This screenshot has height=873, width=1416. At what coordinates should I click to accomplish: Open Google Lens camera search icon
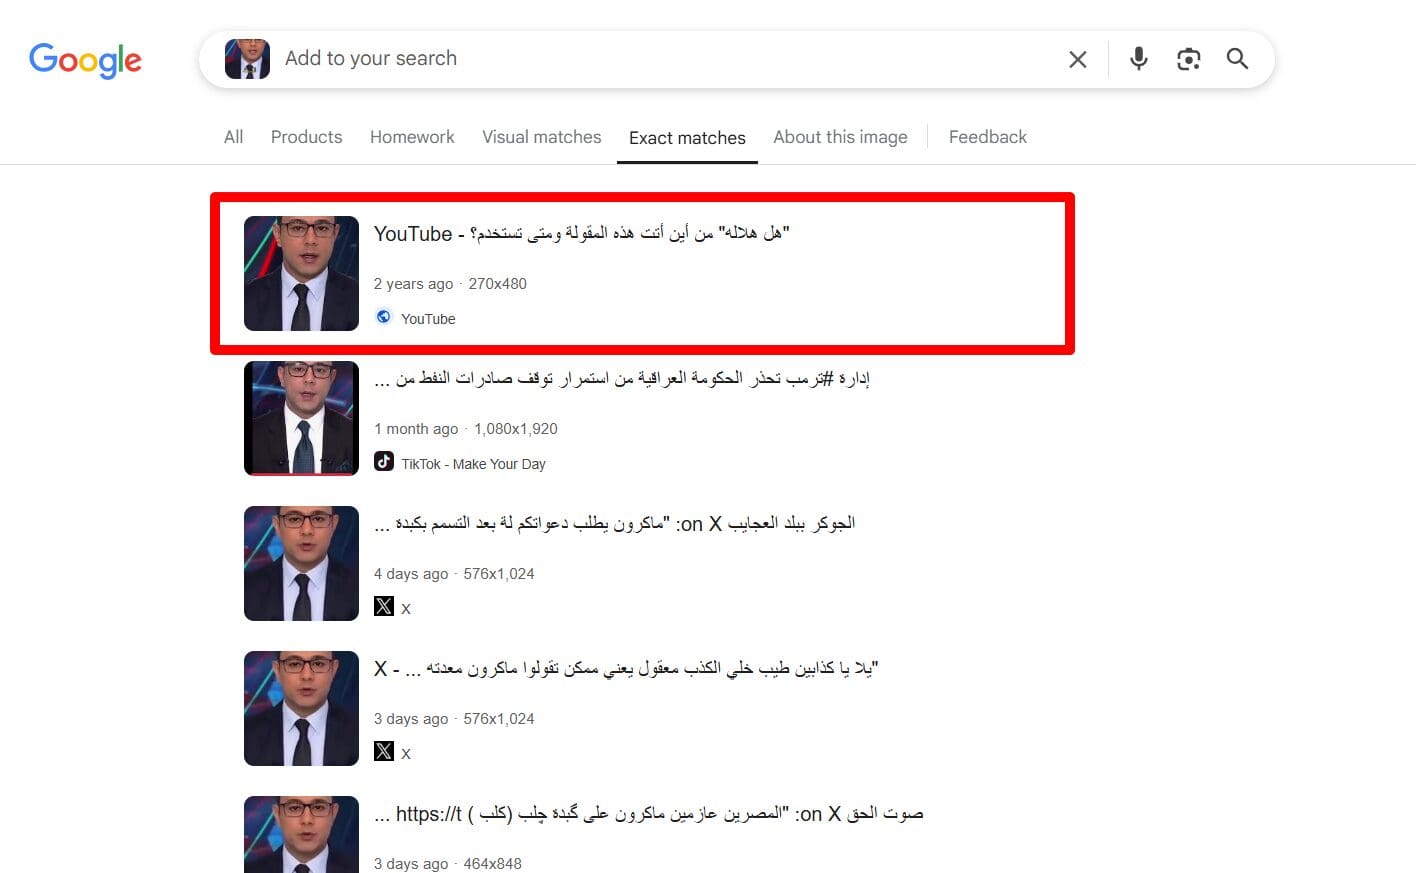(1188, 59)
